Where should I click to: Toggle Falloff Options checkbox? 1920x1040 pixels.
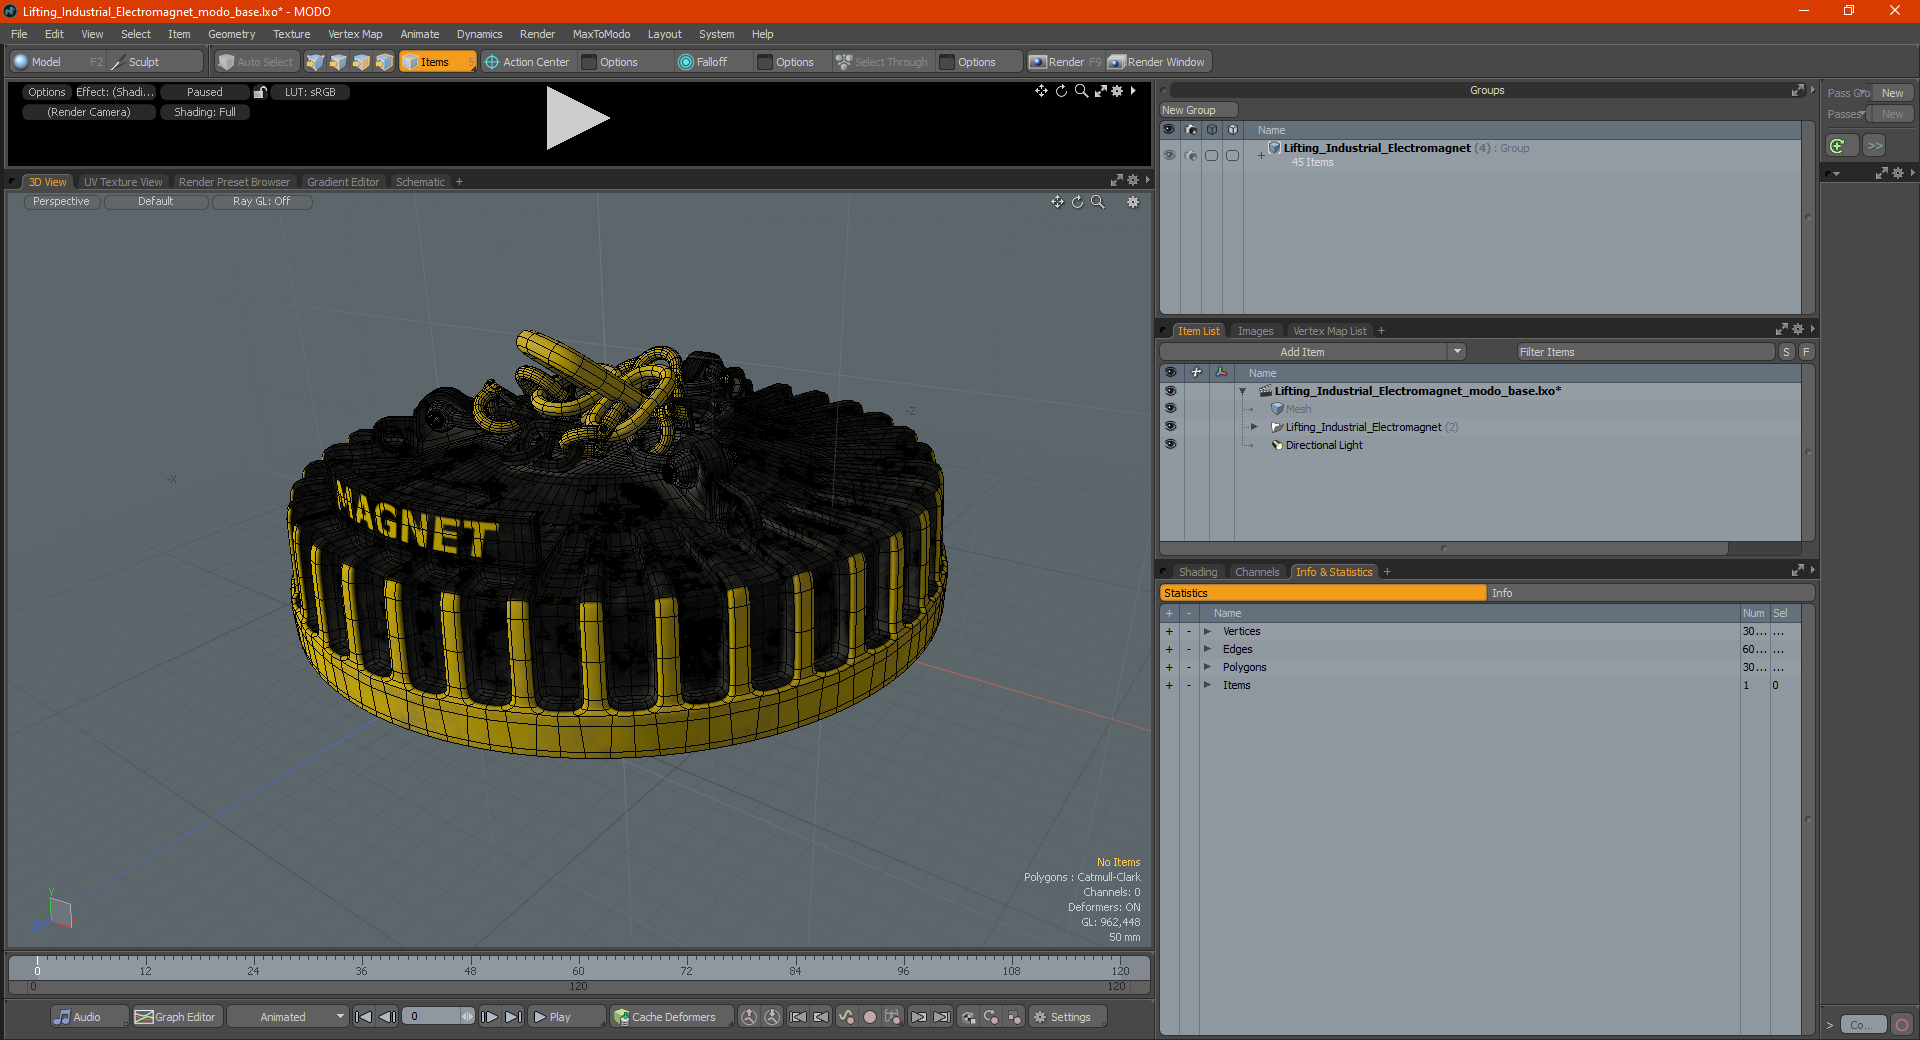(765, 62)
